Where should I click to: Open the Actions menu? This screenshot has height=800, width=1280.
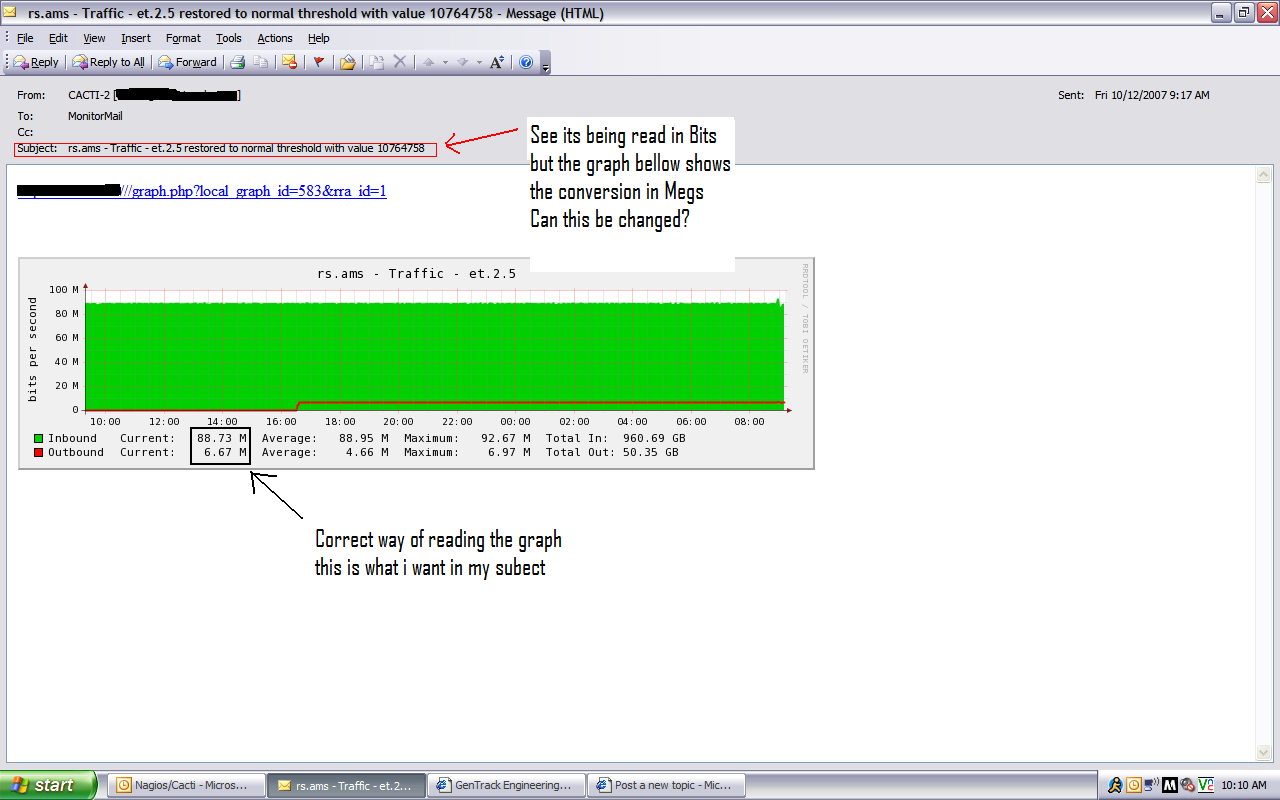pos(275,38)
